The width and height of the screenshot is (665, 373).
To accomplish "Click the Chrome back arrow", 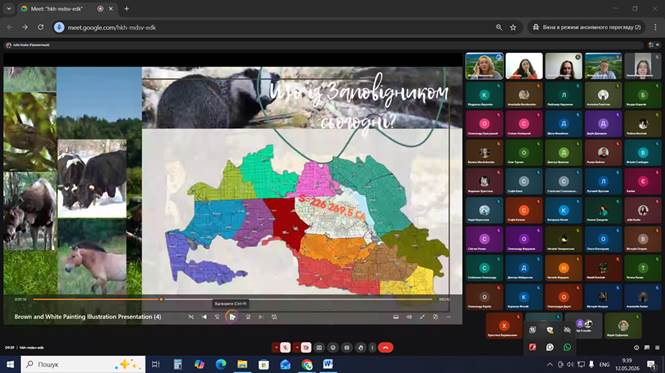I will tap(9, 27).
